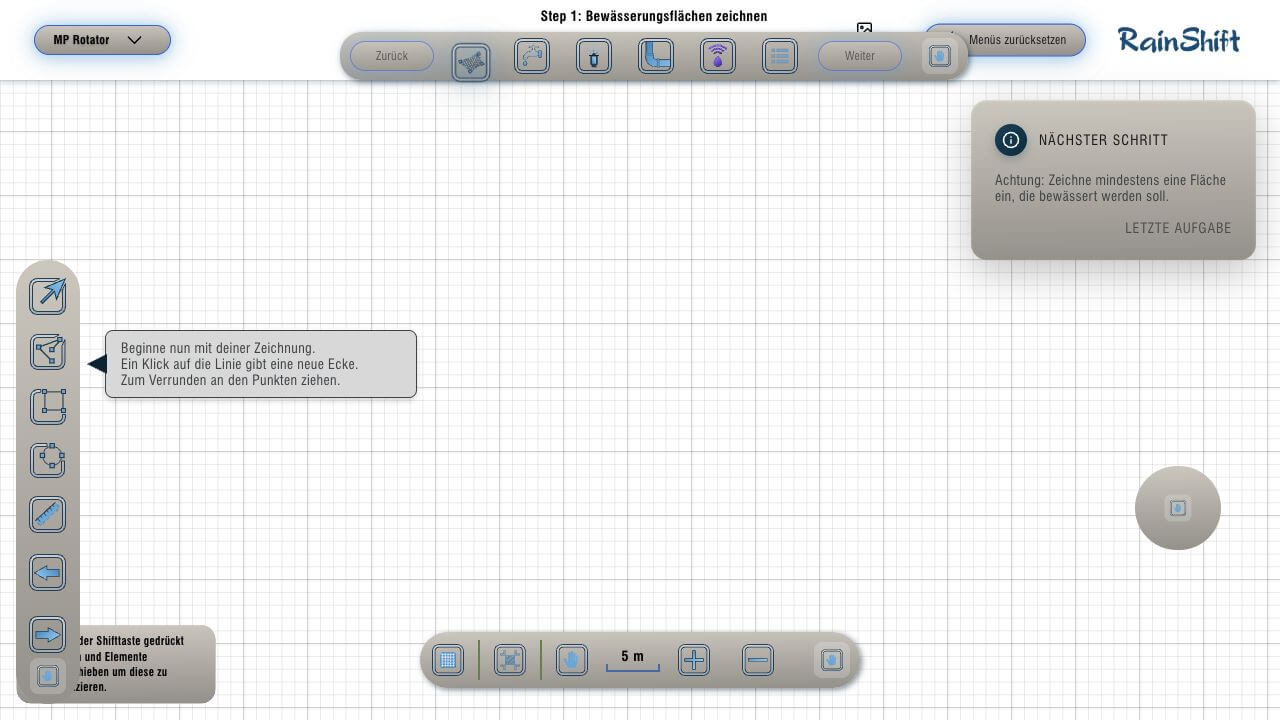Click the Step 1 Bewässerungsflächen zeichnen title
1280x720 pixels.
click(654, 16)
